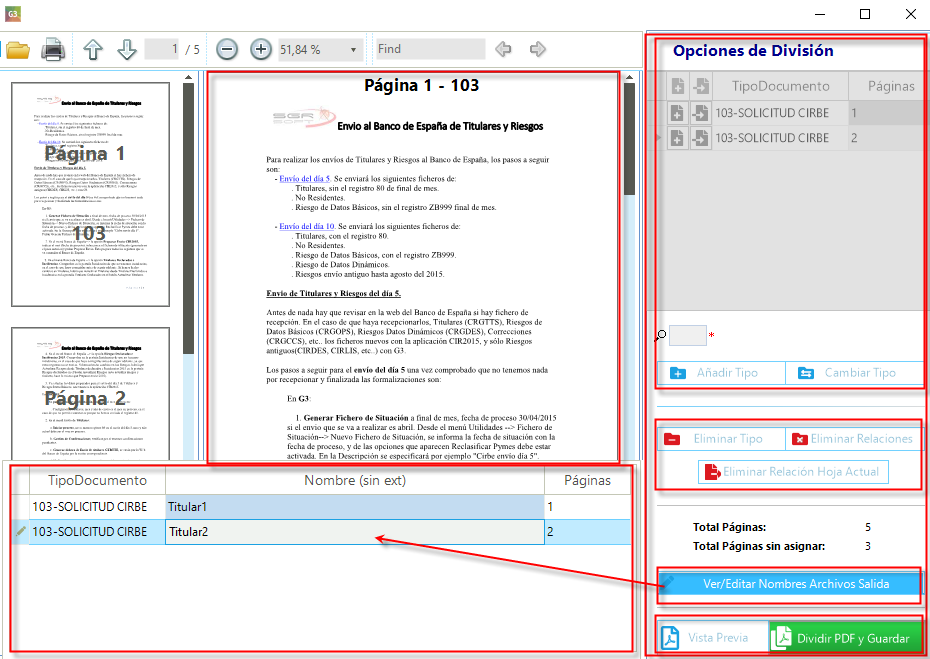Click TipoDocumento cell in the Titular2 row
930x659 pixels.
[x=98, y=531]
